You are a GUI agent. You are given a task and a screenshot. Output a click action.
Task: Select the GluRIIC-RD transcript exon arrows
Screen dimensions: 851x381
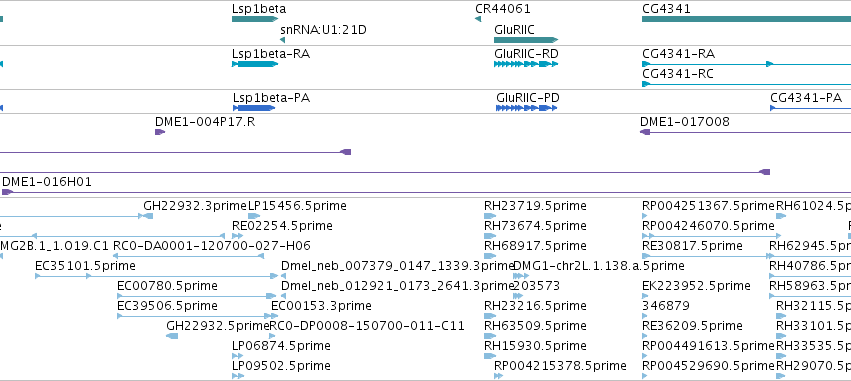(x=526, y=64)
